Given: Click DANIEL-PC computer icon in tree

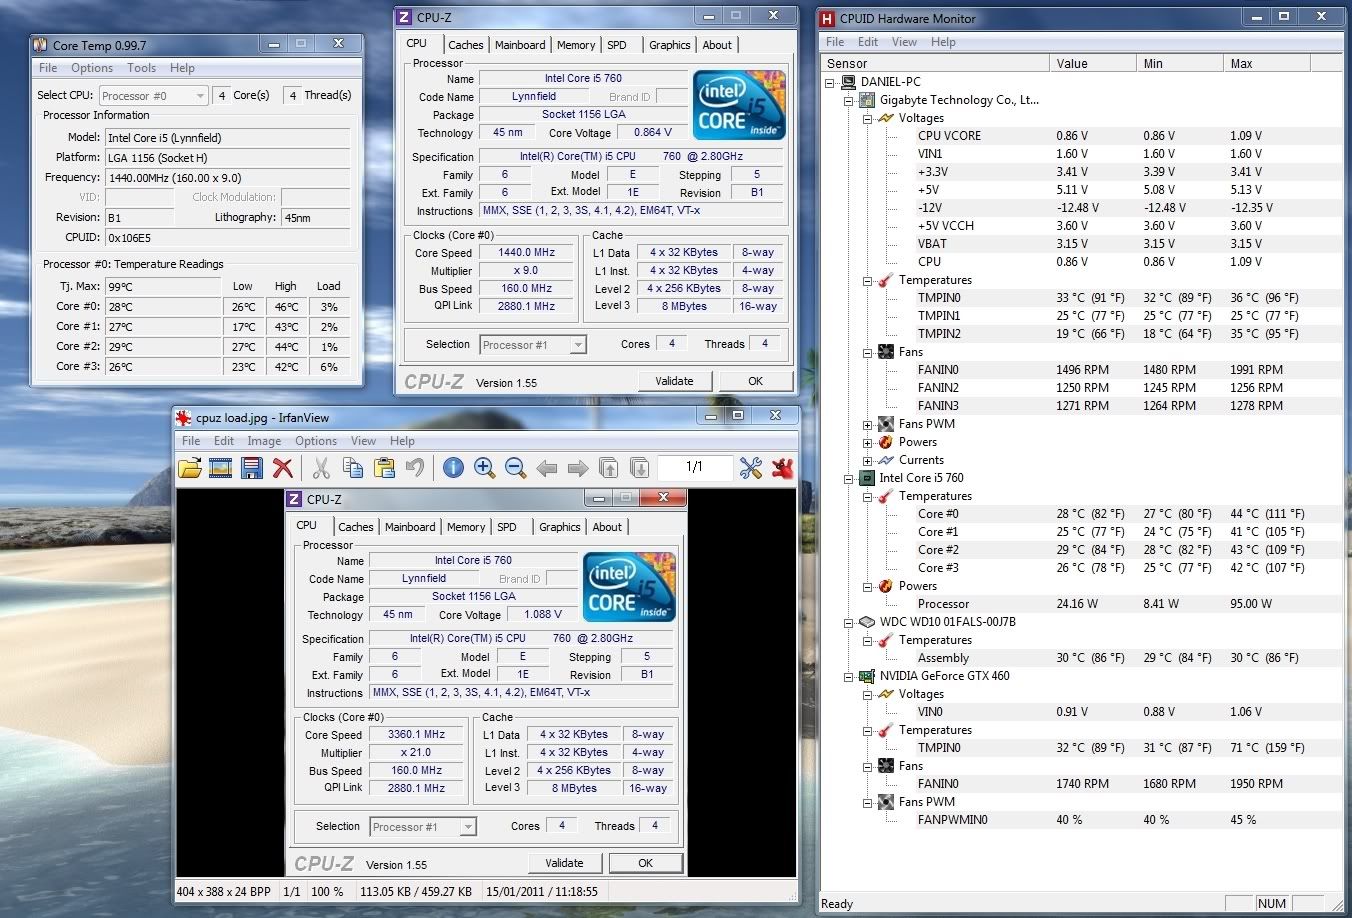Looking at the screenshot, I should pos(848,82).
